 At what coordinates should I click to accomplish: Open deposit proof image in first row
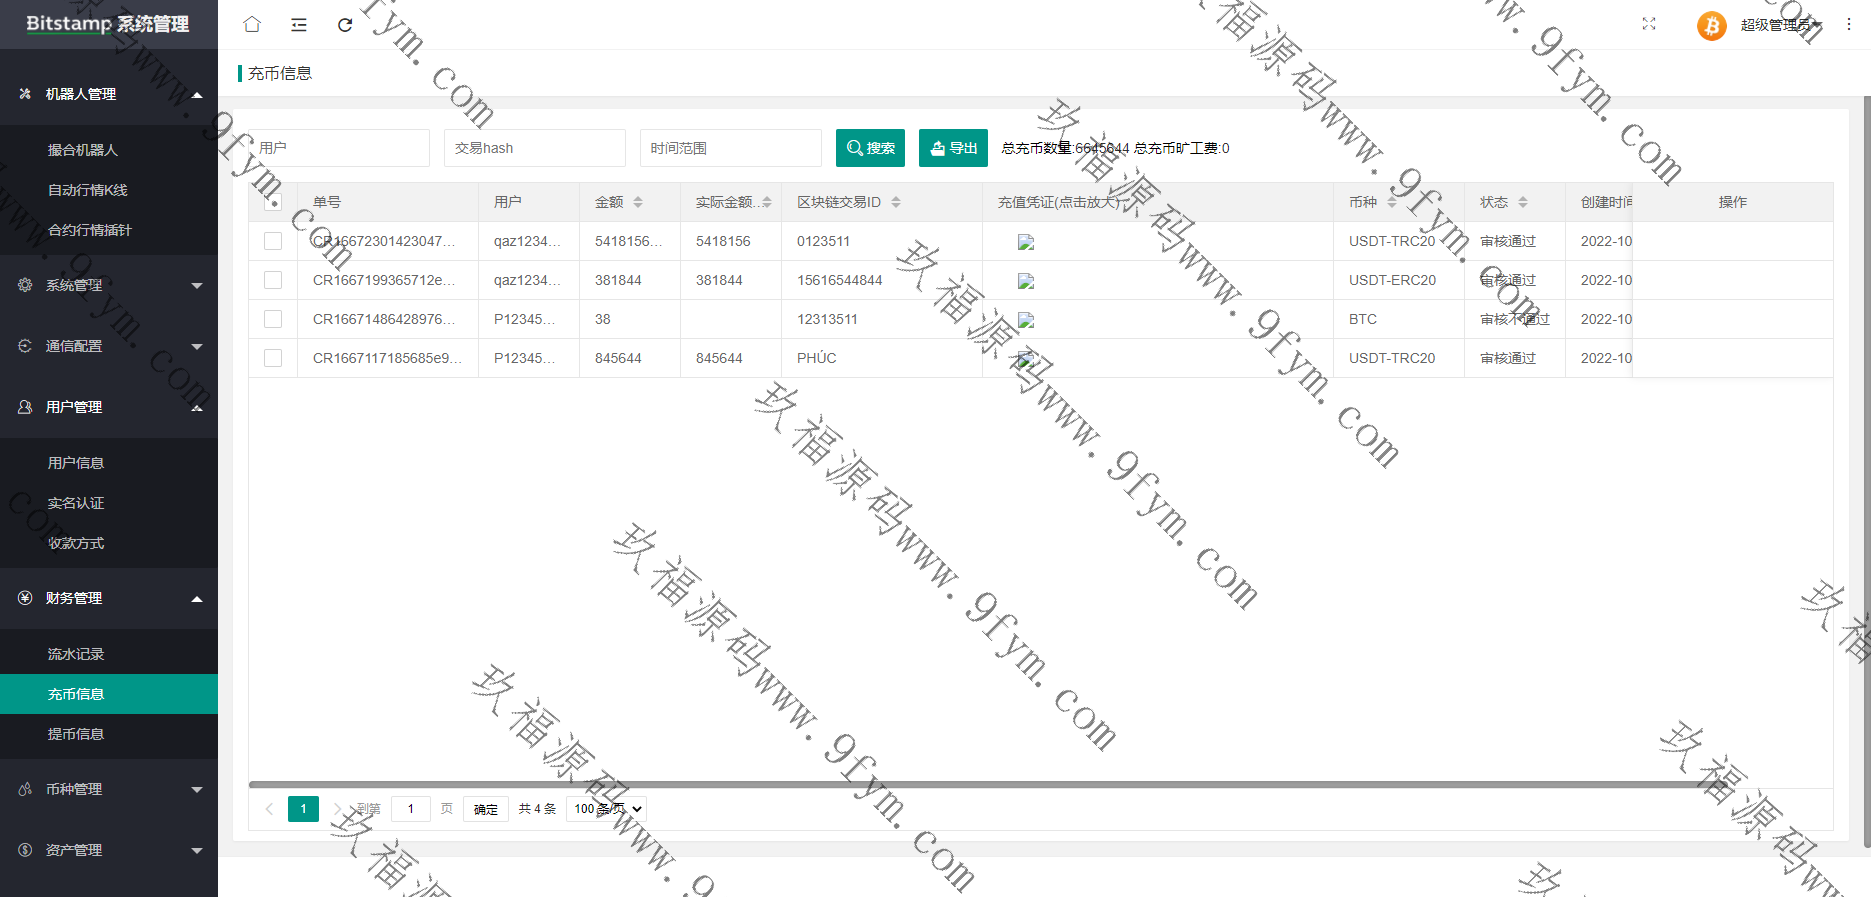tap(1026, 242)
